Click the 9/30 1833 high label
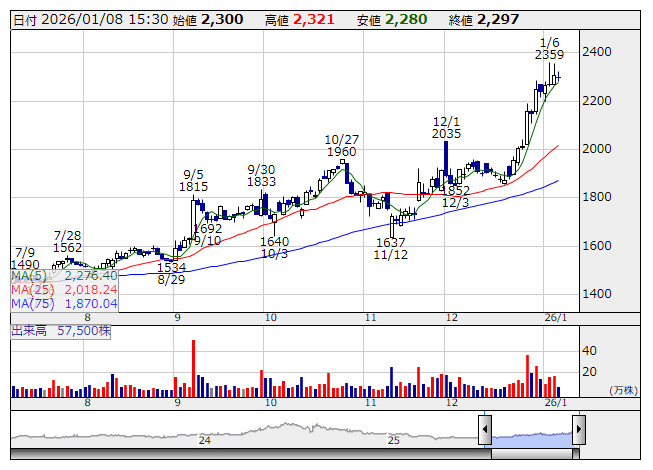The width and height of the screenshot is (653, 470). click(261, 176)
